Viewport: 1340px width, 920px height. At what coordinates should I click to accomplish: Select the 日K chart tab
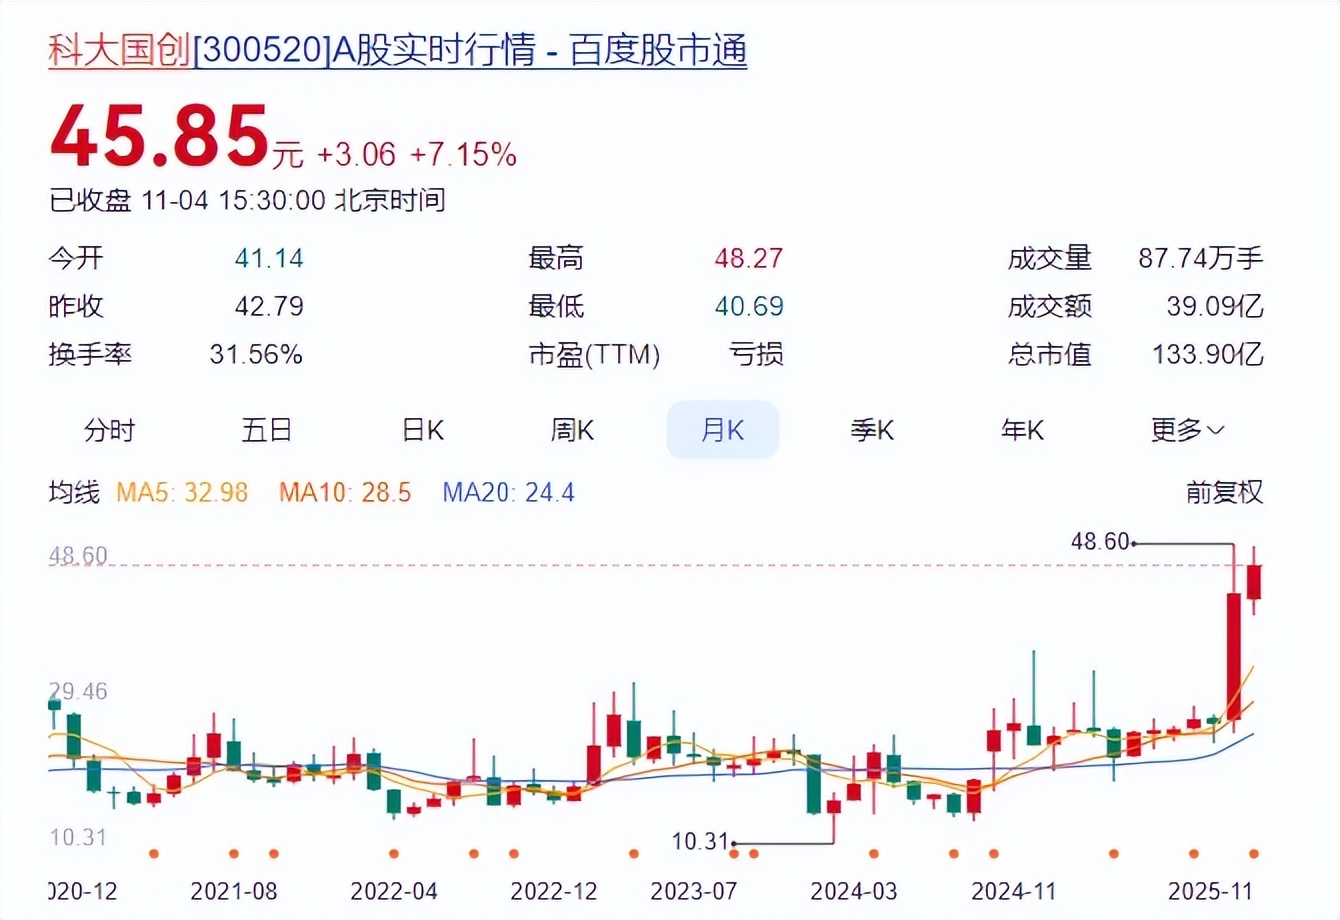[x=422, y=430]
